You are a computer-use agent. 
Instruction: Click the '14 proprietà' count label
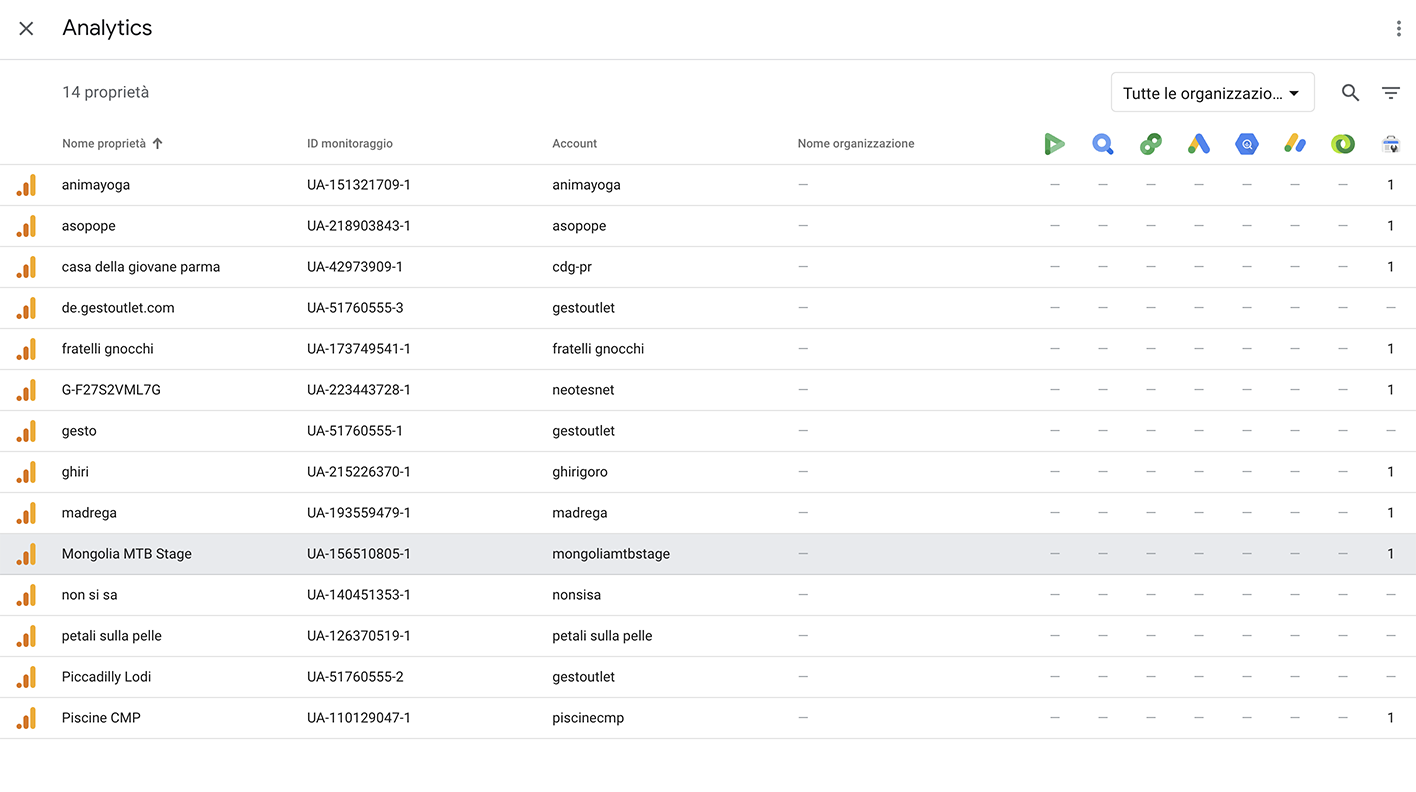[106, 92]
